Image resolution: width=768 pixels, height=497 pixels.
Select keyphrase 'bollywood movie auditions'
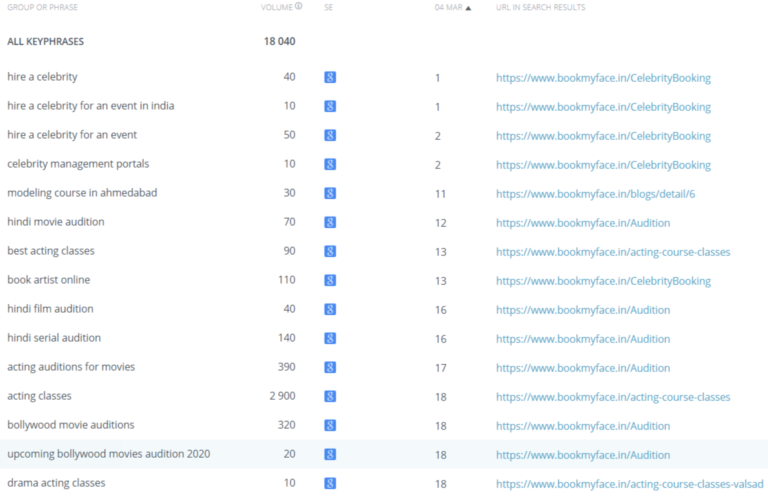click(x=71, y=425)
